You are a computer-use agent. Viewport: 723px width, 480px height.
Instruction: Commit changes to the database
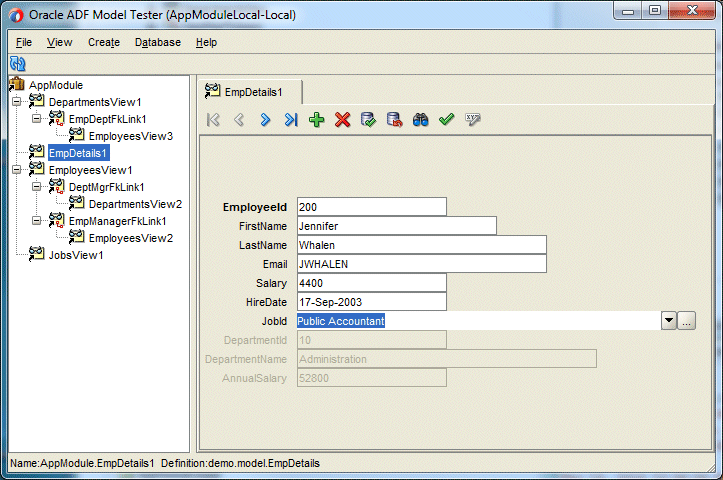368,120
